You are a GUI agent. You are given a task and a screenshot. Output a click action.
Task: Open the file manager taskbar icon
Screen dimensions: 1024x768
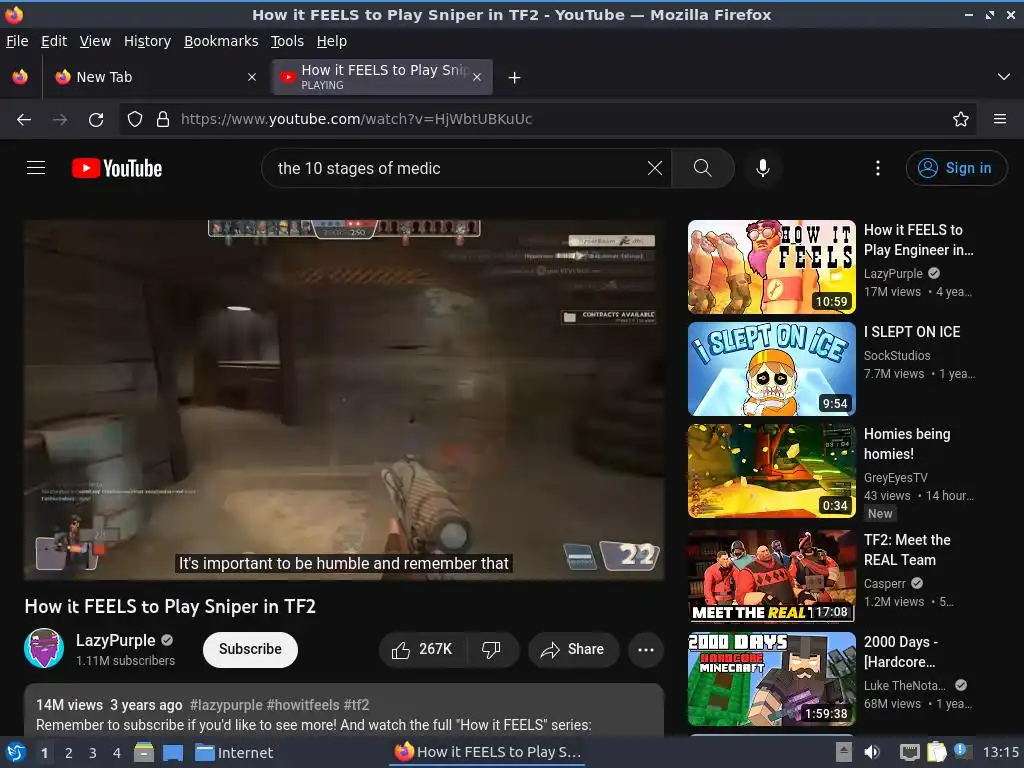point(144,753)
